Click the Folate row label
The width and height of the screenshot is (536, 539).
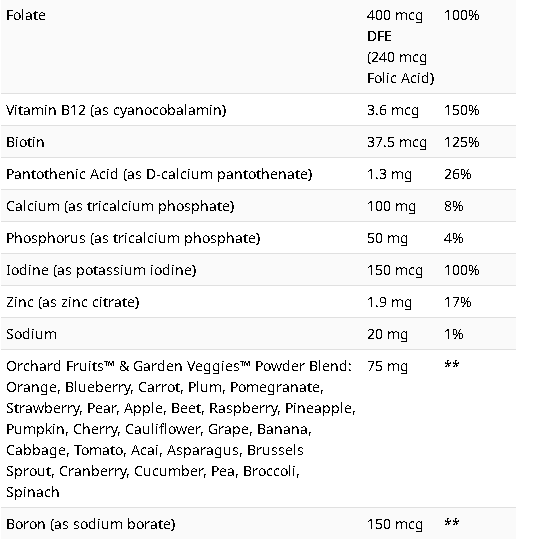[26, 15]
